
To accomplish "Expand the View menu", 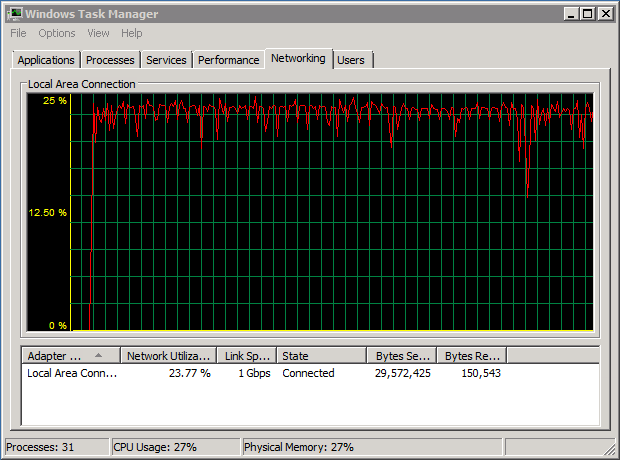I will [98, 33].
